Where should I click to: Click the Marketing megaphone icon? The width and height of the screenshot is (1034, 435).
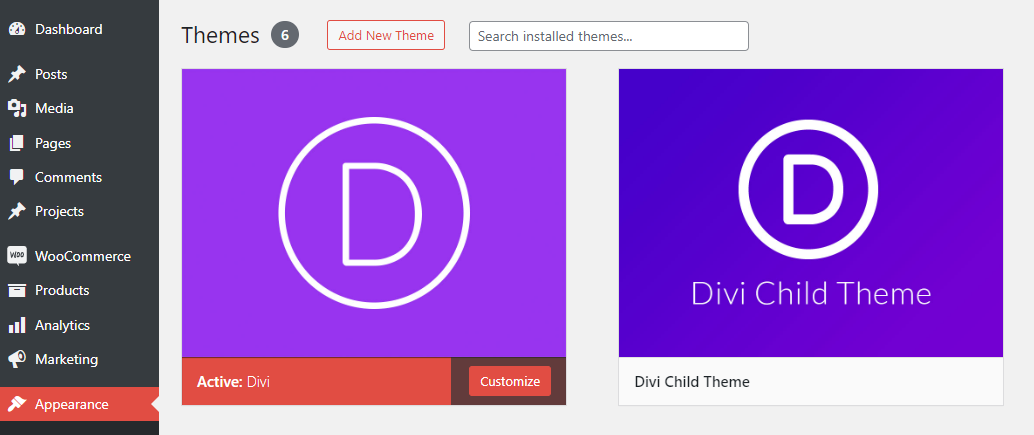(x=16, y=360)
